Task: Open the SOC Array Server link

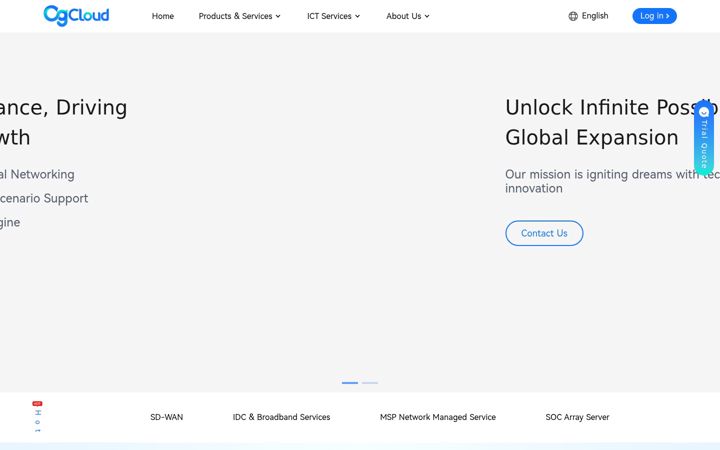Action: [x=577, y=417]
